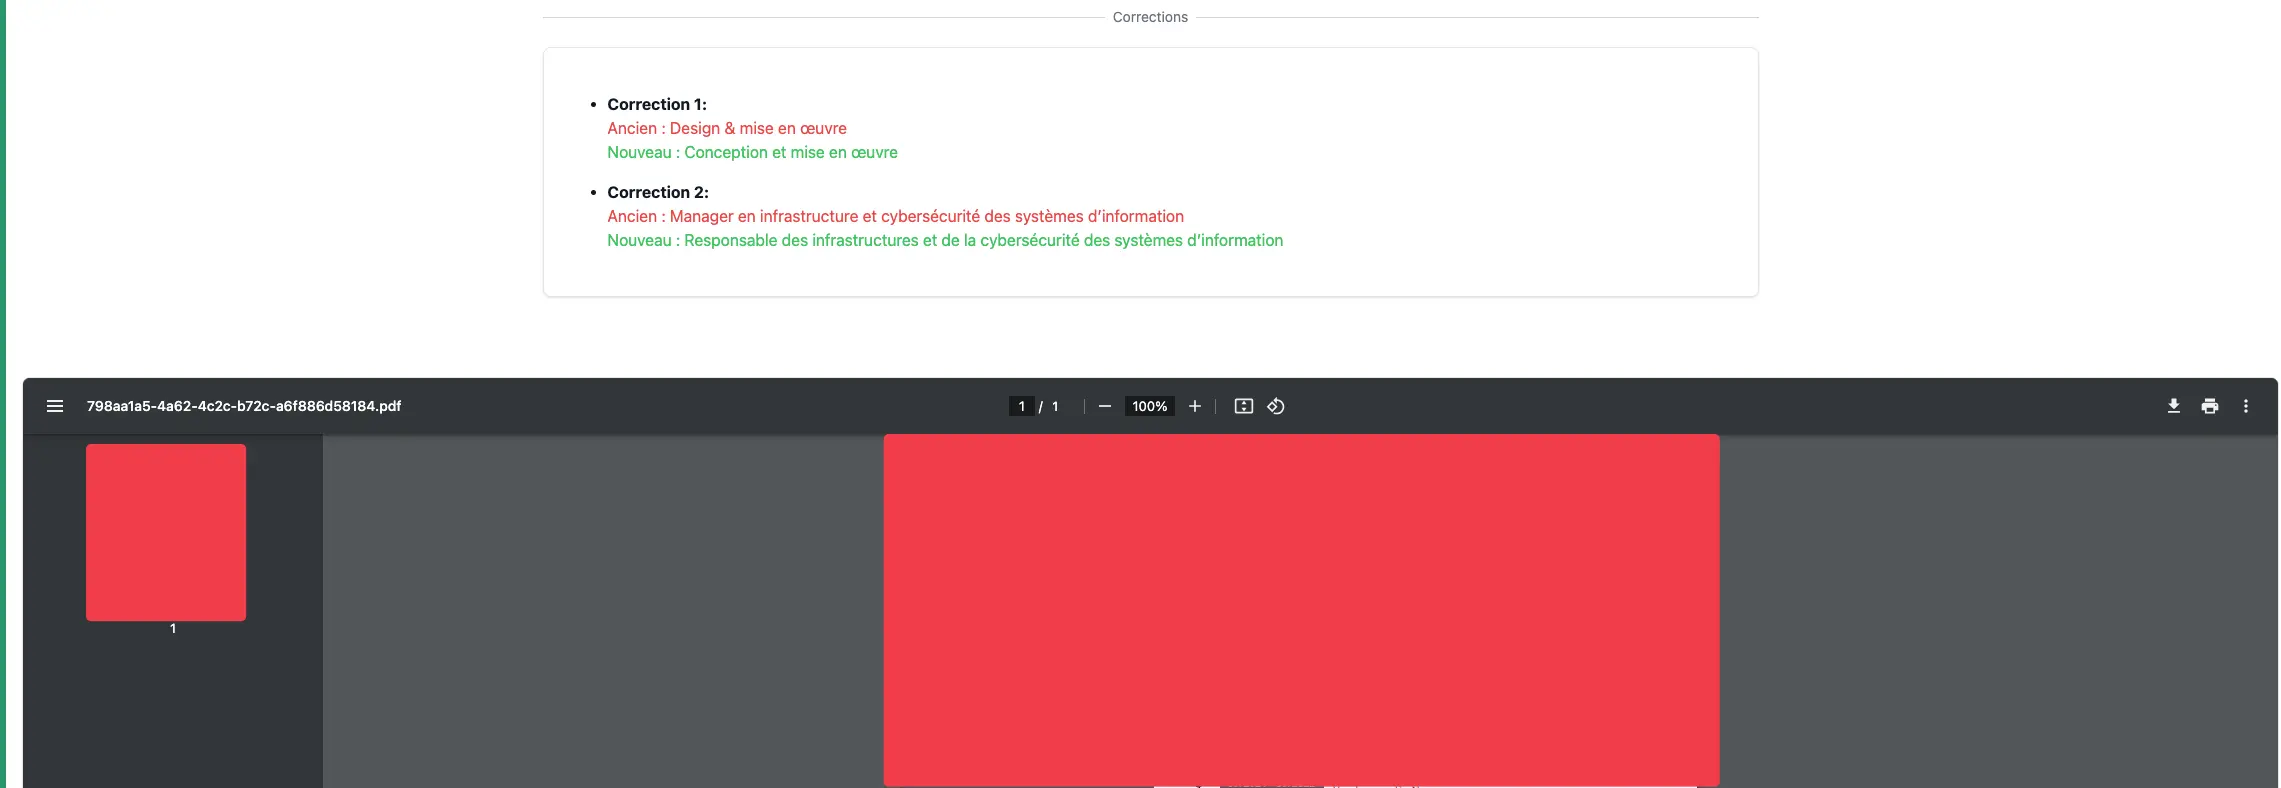2281x788 pixels.
Task: Click the 'Correction 2:' heading
Action: pos(657,192)
